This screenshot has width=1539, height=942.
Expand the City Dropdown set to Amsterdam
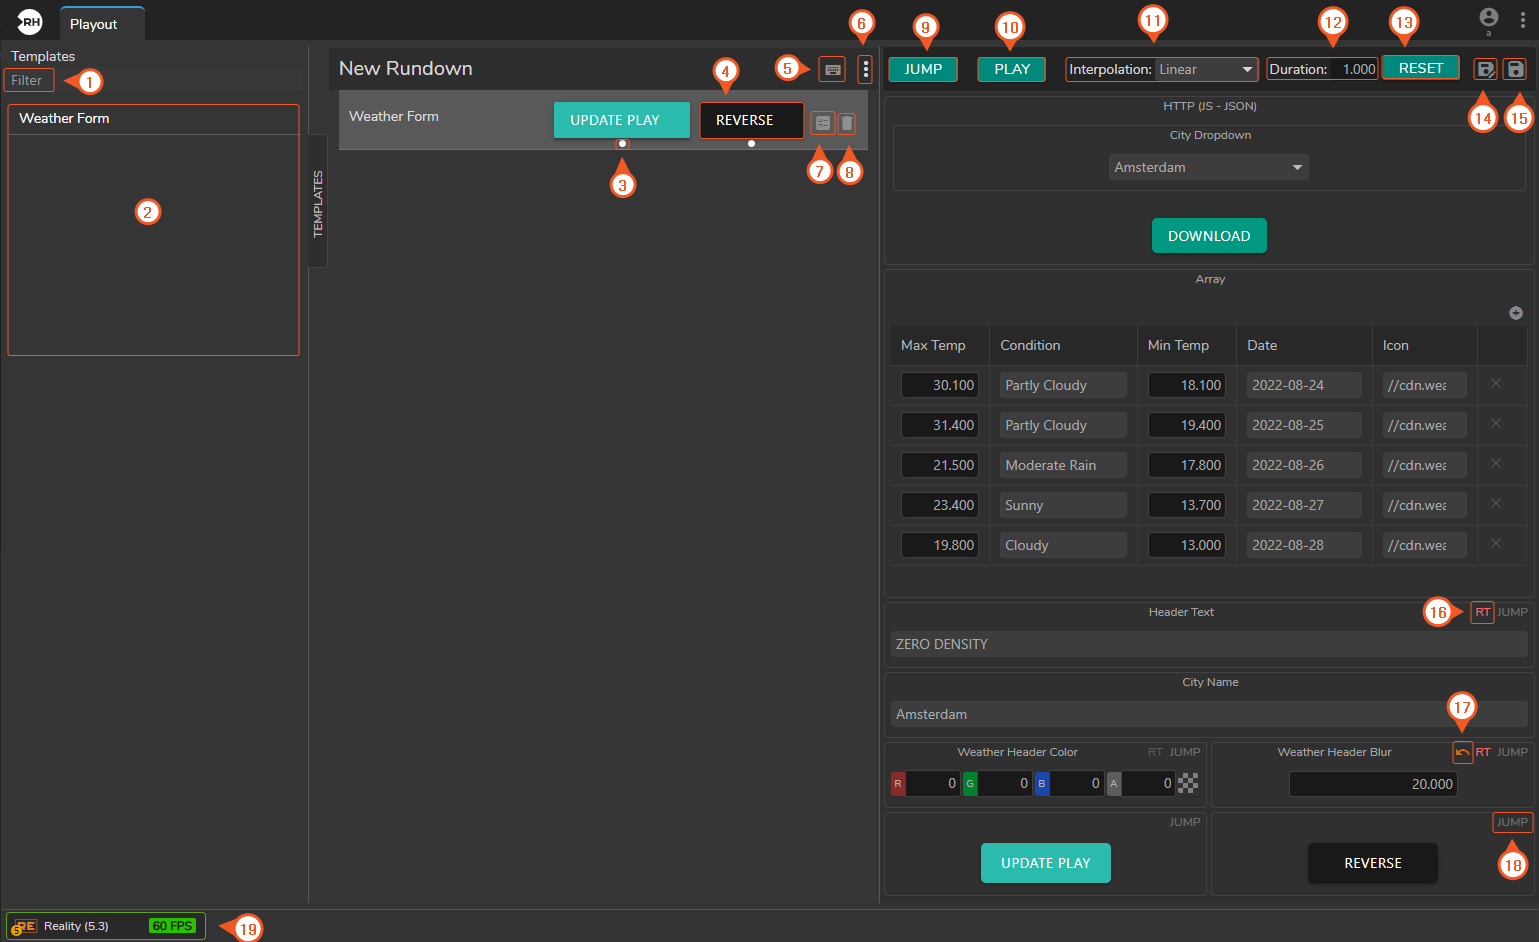coord(1208,167)
